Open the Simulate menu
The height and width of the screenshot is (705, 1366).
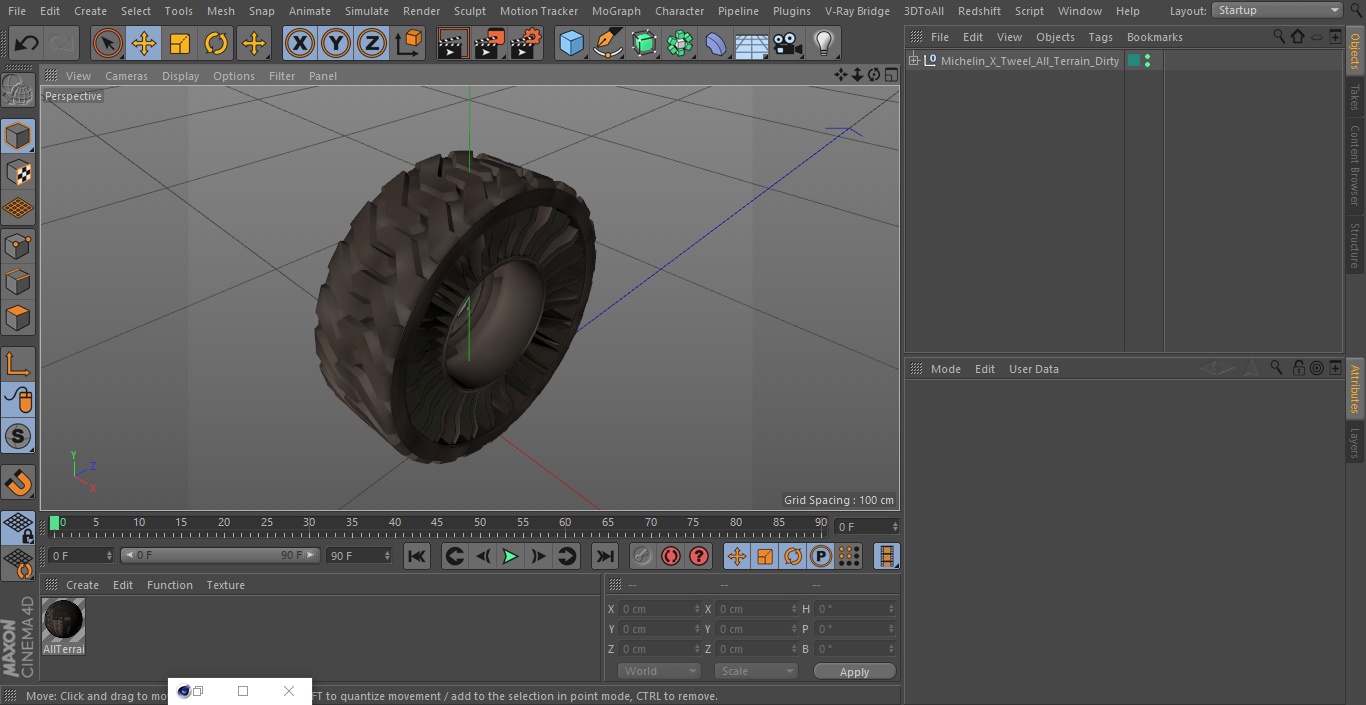[x=367, y=11]
